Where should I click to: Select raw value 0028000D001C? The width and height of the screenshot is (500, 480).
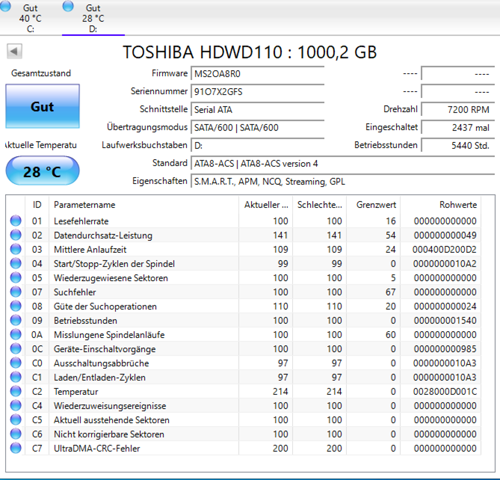click(445, 392)
